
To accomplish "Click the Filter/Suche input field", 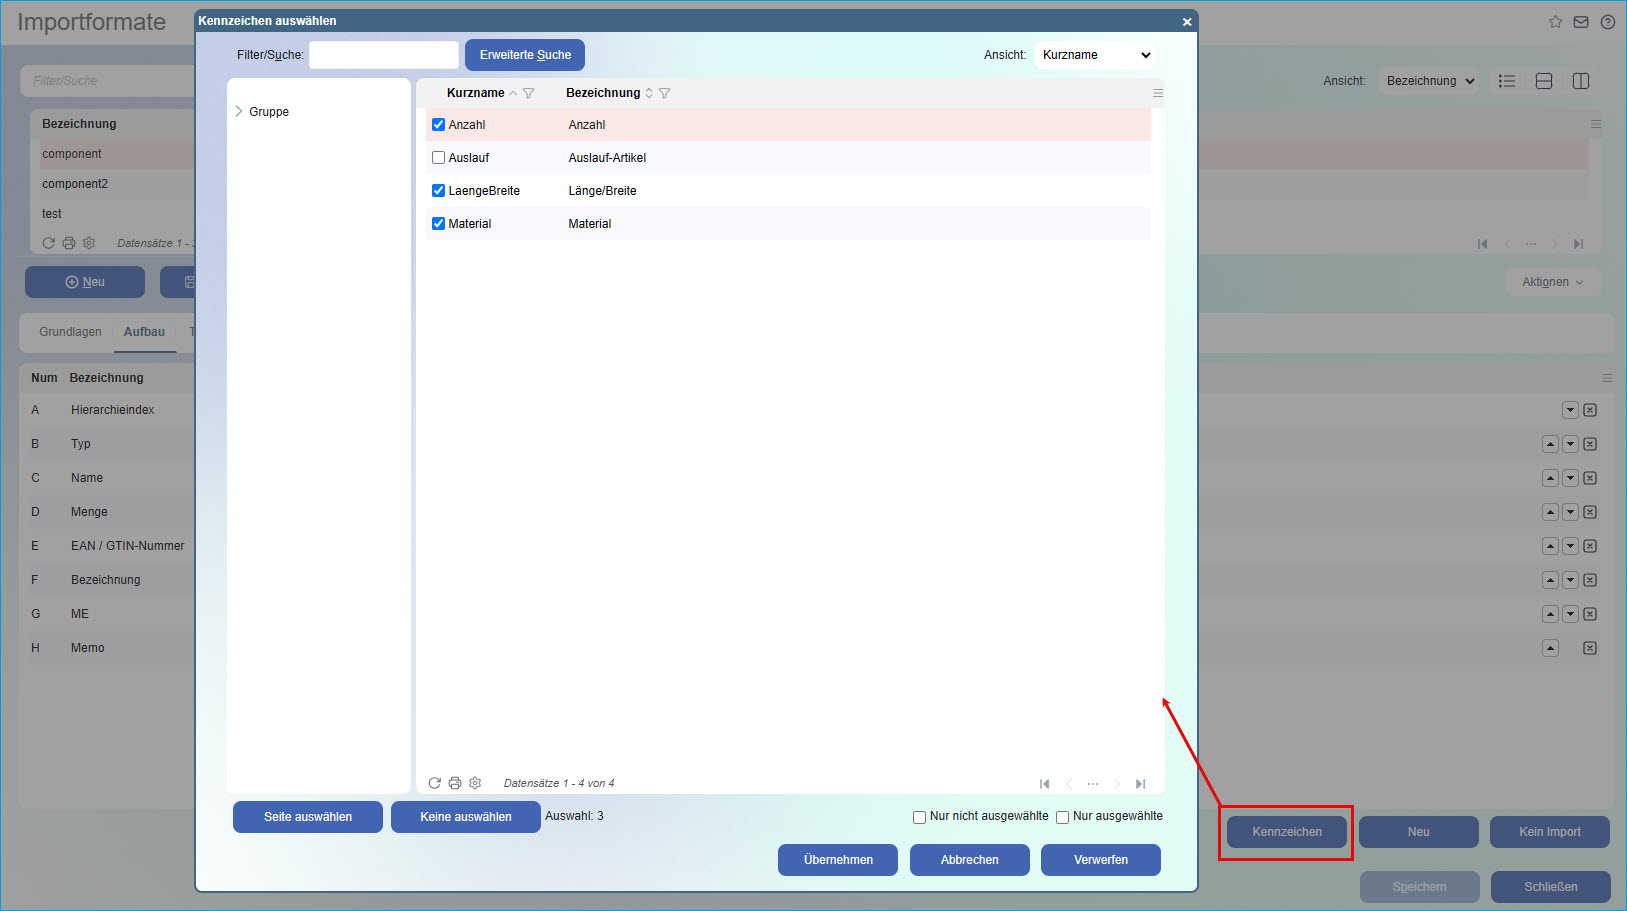I will pos(383,55).
